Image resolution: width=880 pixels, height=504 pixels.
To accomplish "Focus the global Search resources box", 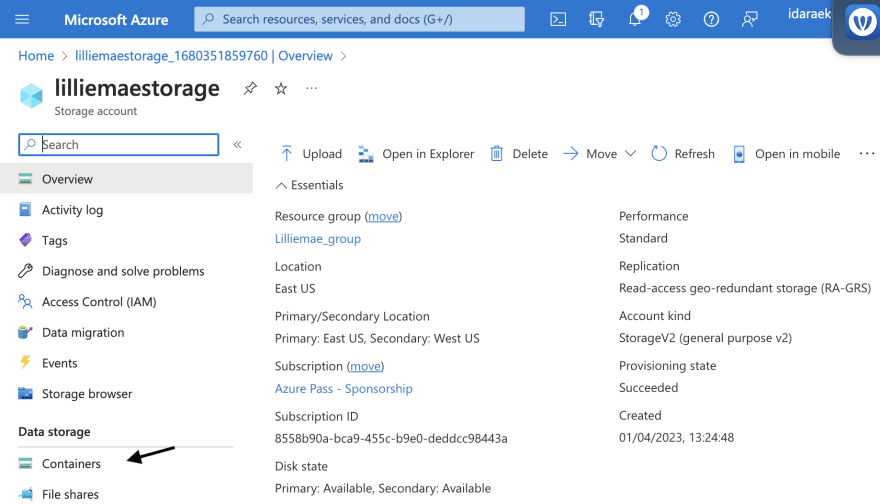I will point(359,19).
